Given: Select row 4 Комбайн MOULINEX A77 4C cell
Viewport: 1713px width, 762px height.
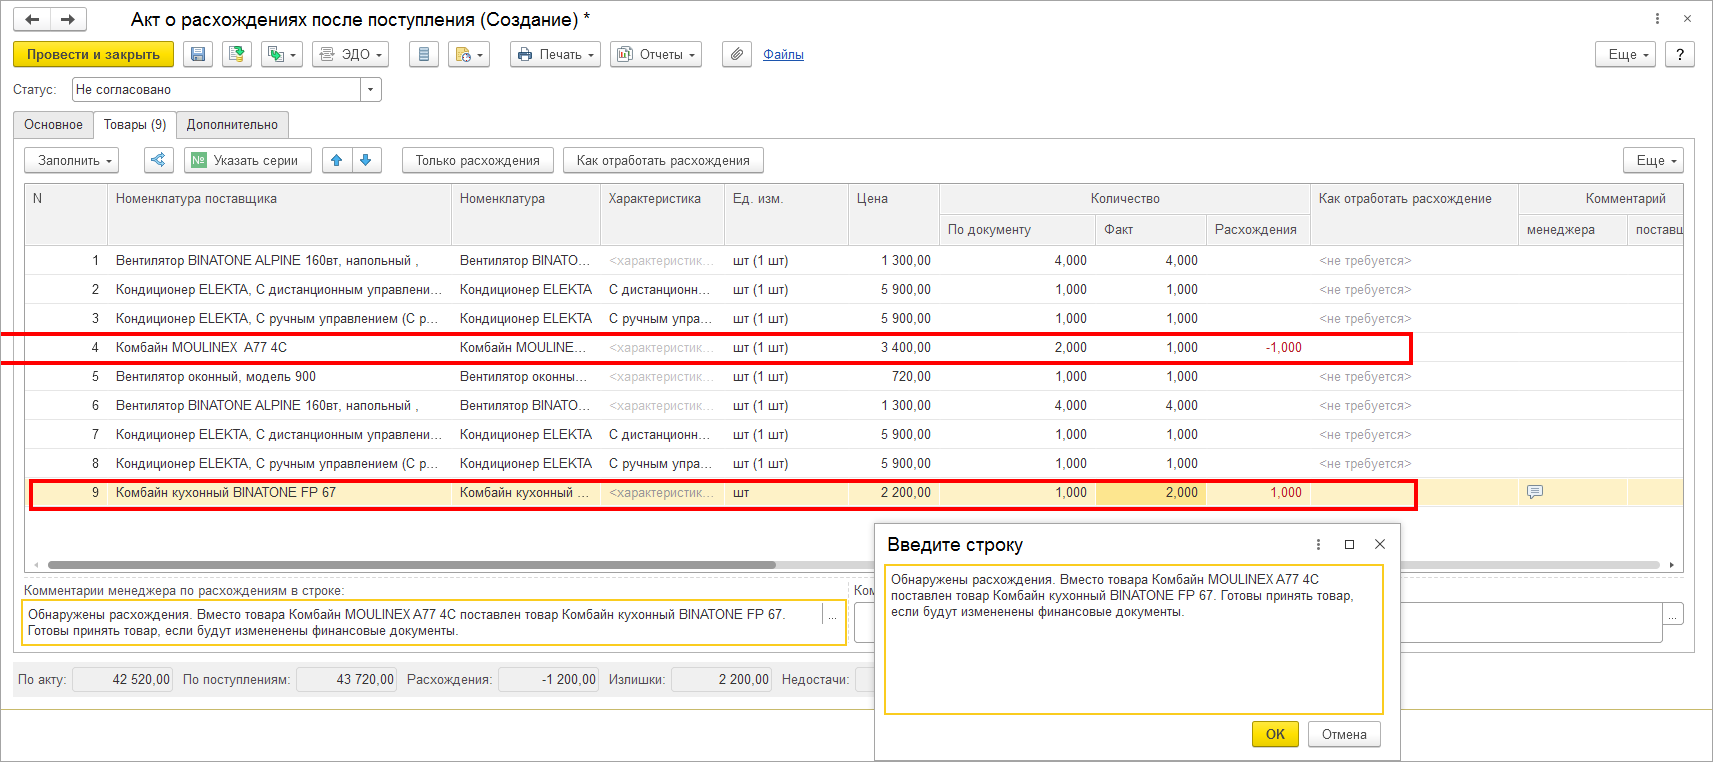Looking at the screenshot, I should (x=279, y=348).
